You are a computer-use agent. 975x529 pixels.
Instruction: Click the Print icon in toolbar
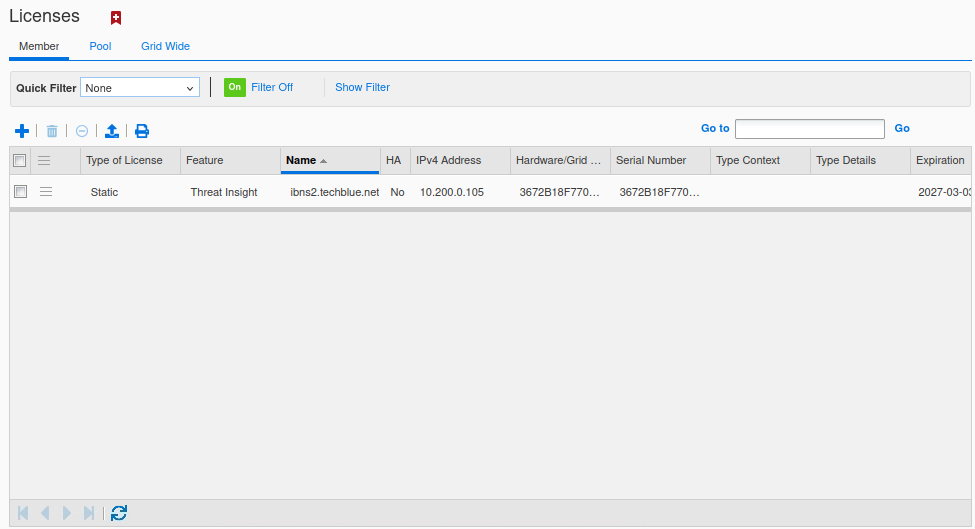(142, 131)
